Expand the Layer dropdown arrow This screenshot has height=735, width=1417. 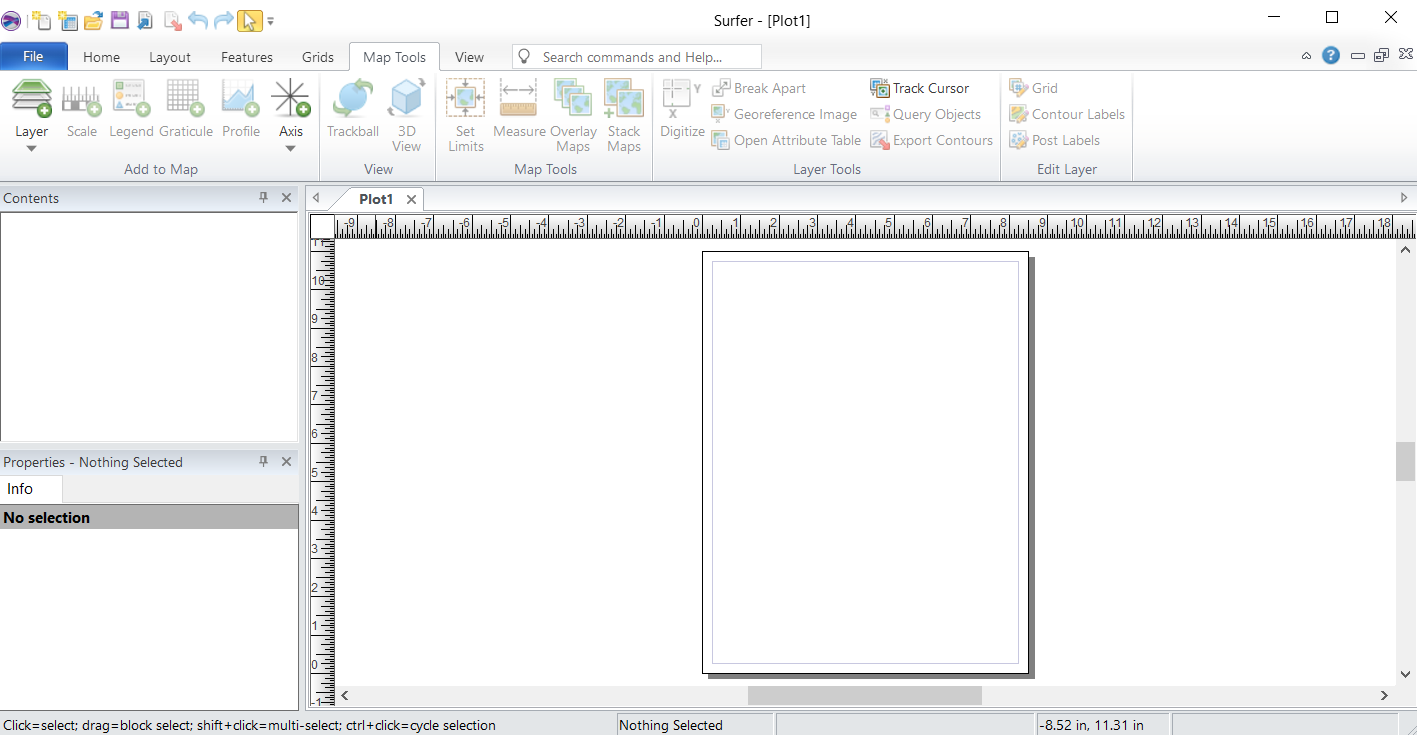tap(31, 148)
